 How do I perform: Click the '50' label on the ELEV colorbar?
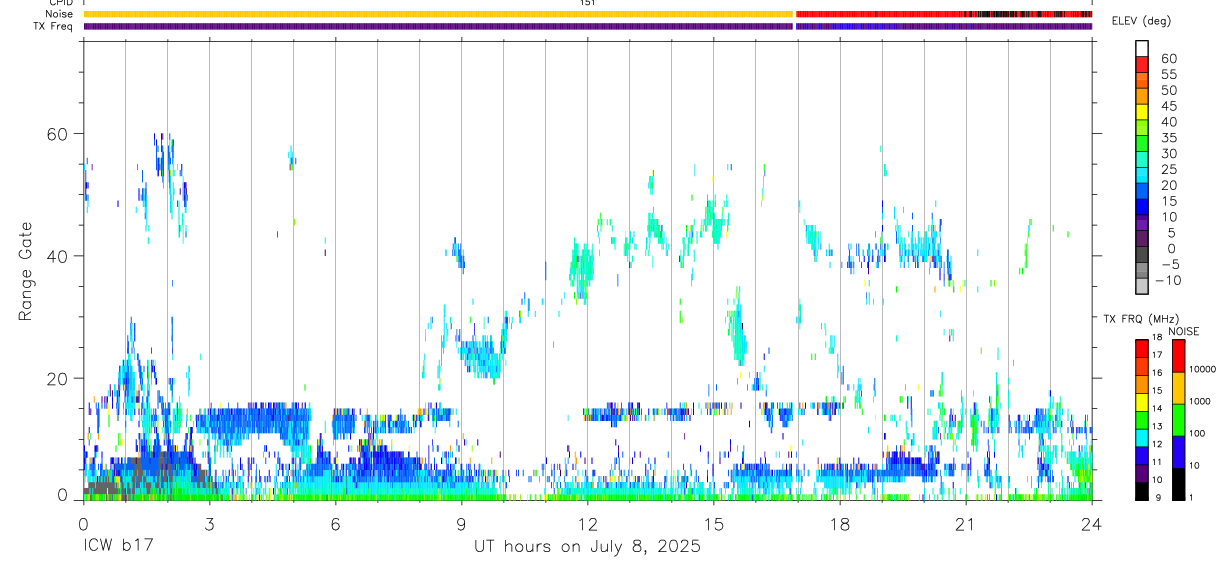pyautogui.click(x=1168, y=90)
